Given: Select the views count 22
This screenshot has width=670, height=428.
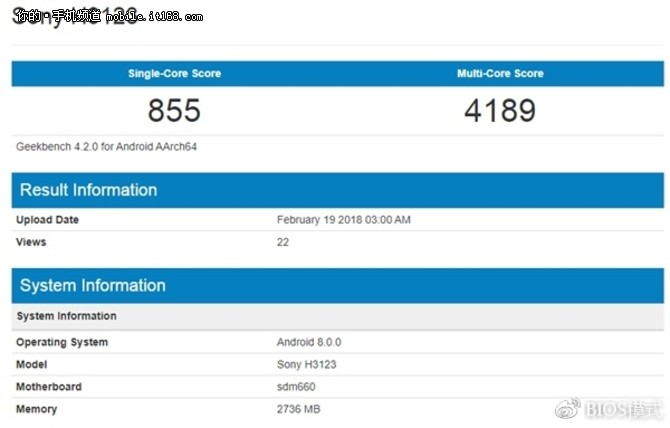Looking at the screenshot, I should (283, 242).
